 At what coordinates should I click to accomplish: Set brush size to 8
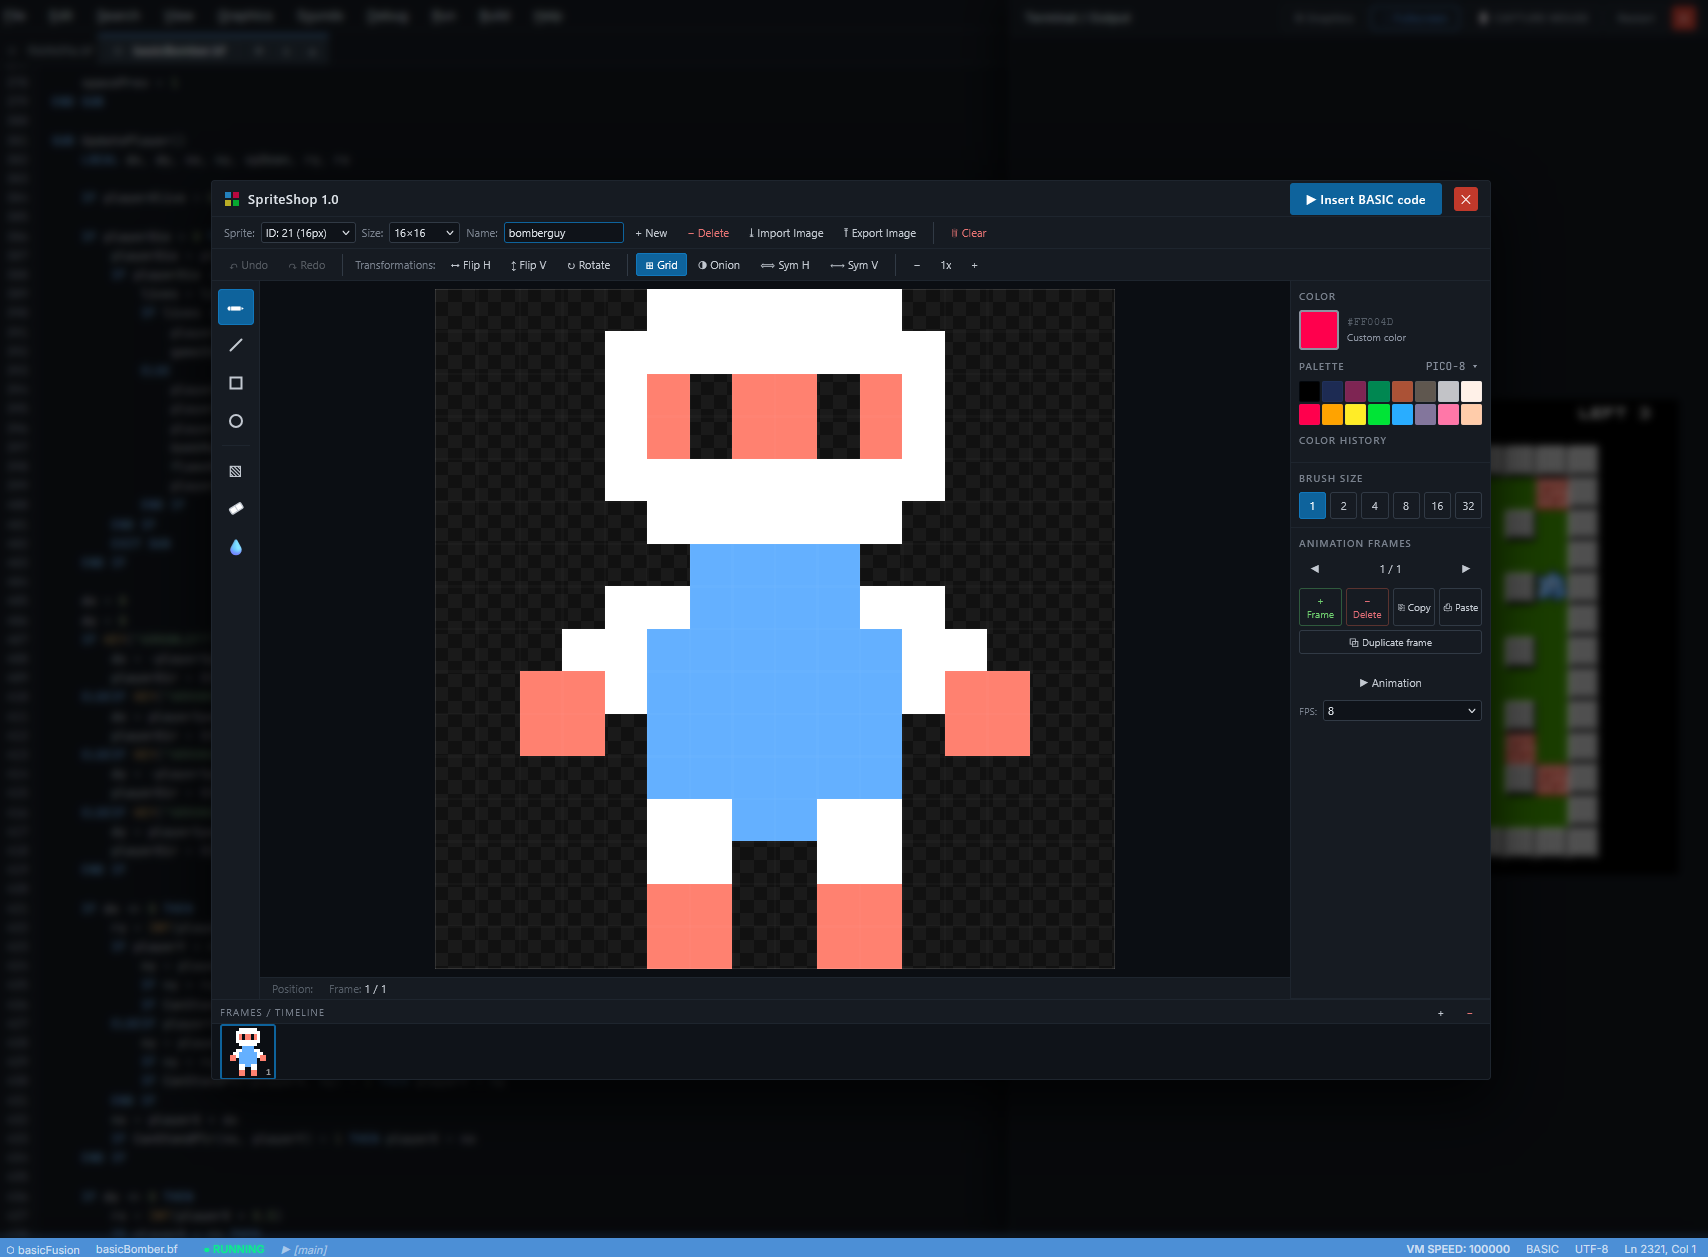1405,506
